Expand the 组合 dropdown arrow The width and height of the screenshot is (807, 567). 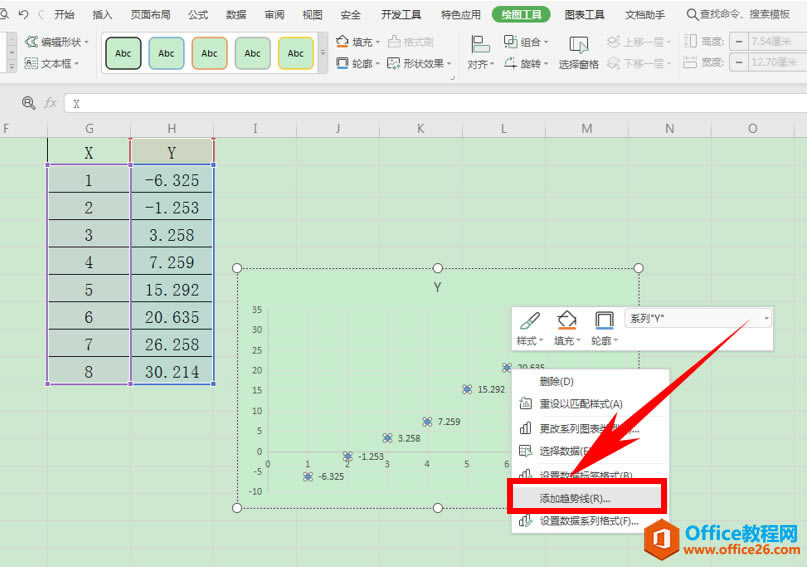click(546, 42)
